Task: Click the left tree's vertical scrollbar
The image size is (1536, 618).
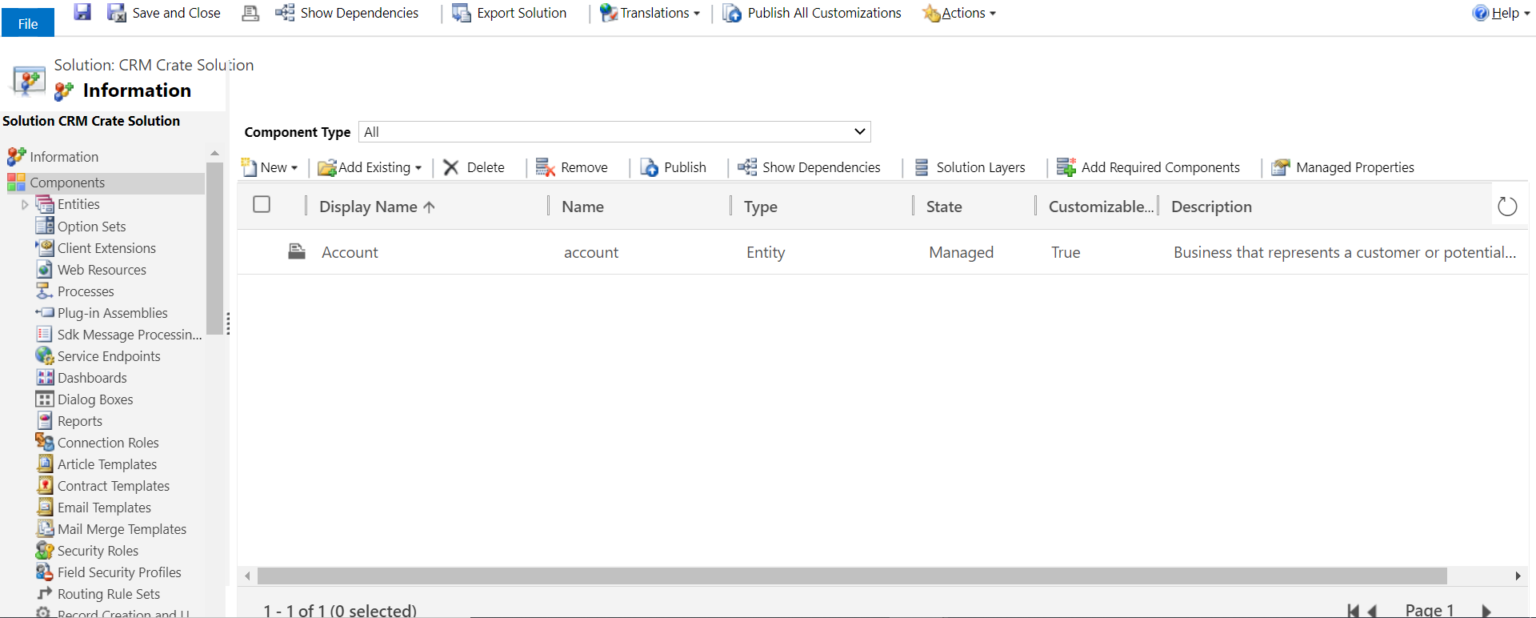Action: [x=214, y=248]
